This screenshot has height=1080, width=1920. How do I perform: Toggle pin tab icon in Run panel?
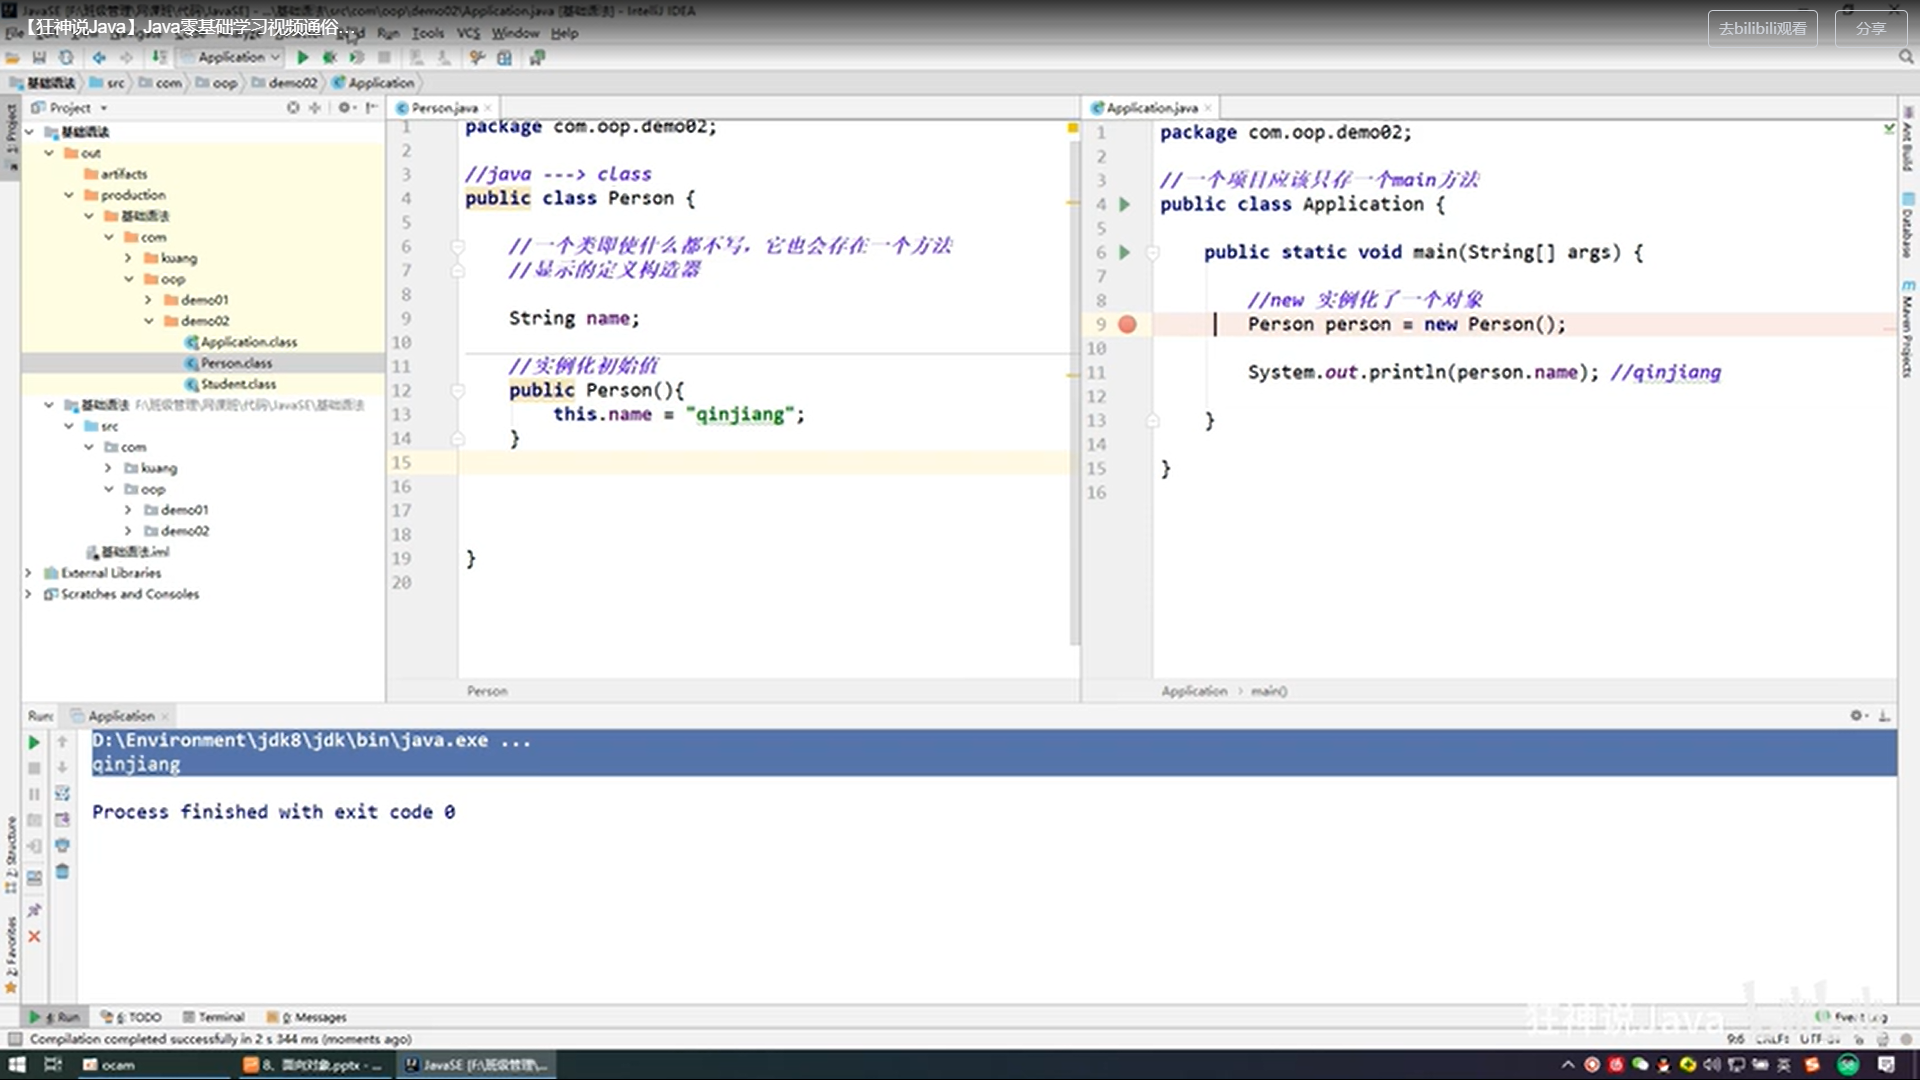click(34, 910)
